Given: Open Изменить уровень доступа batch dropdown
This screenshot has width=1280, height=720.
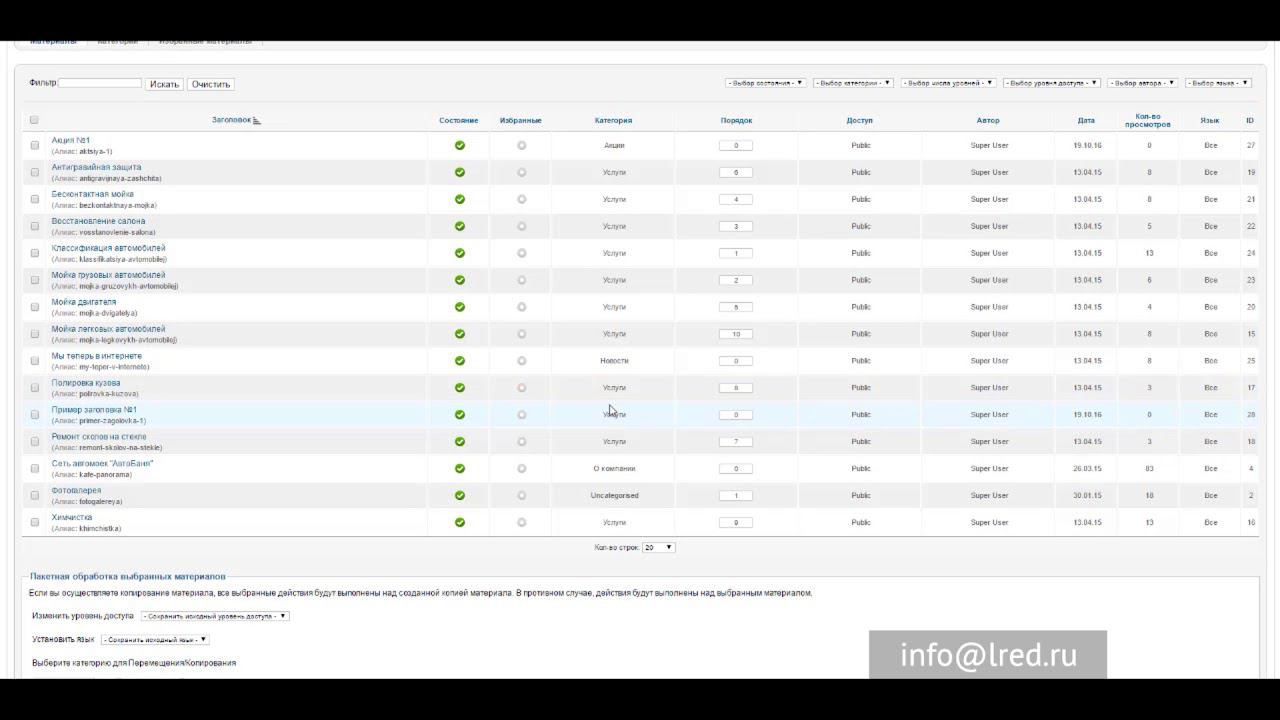Looking at the screenshot, I should [215, 616].
